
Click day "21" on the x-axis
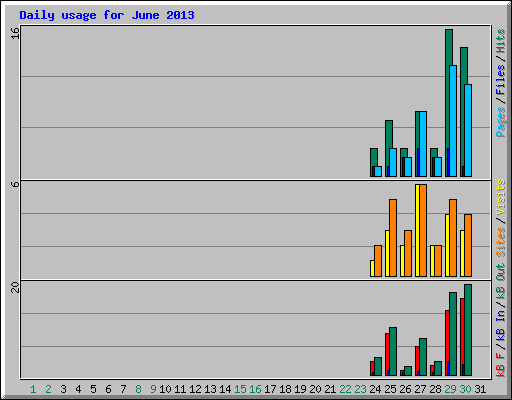point(330,389)
